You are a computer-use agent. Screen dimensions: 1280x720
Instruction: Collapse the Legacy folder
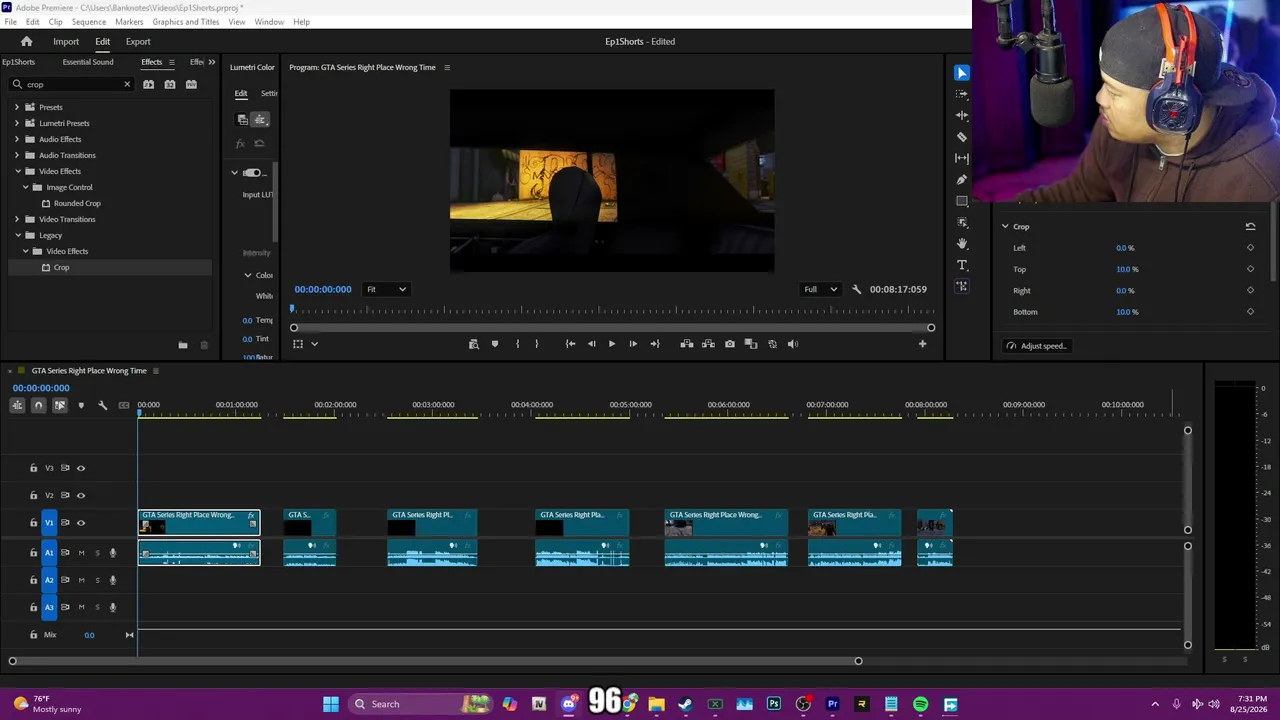[17, 236]
